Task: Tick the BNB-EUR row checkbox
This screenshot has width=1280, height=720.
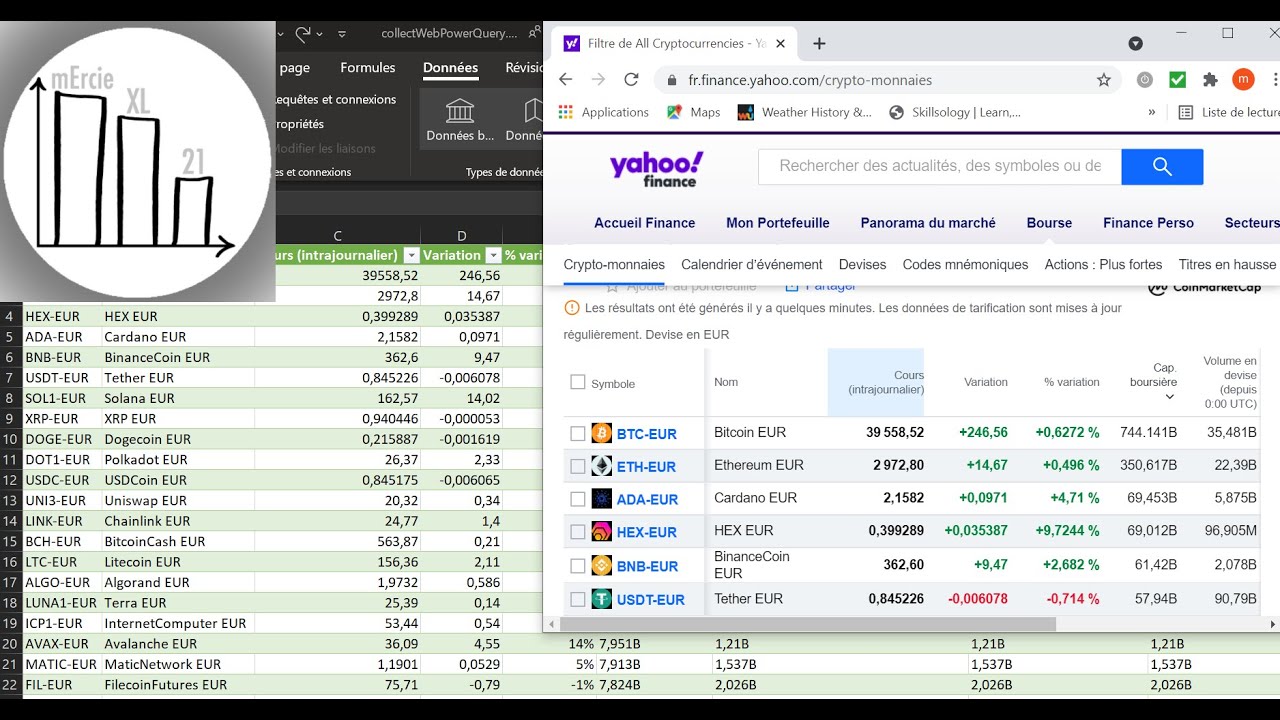Action: [578, 566]
